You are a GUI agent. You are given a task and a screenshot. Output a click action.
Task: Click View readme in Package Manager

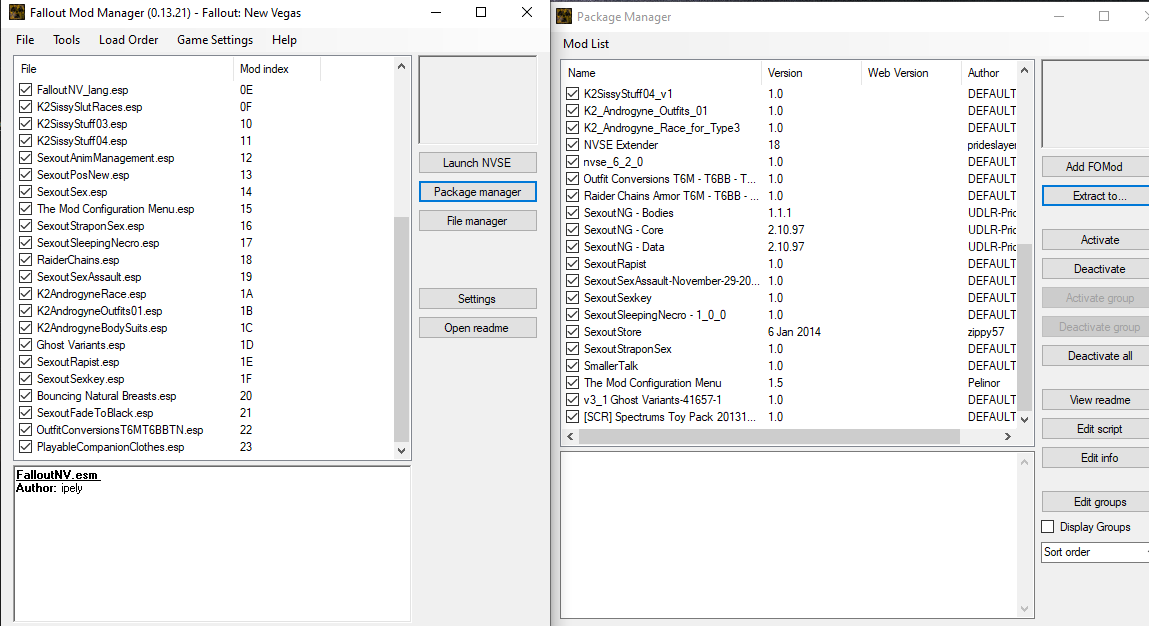[x=1095, y=399]
